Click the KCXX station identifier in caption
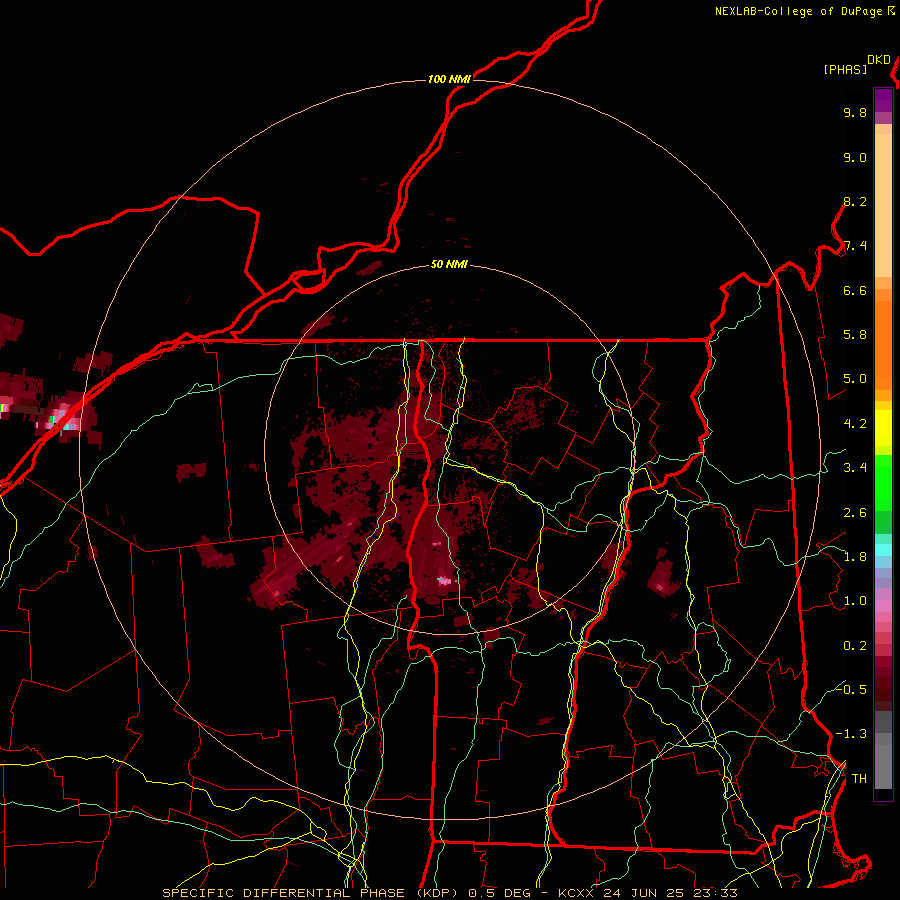The height and width of the screenshot is (900, 900). click(x=576, y=893)
